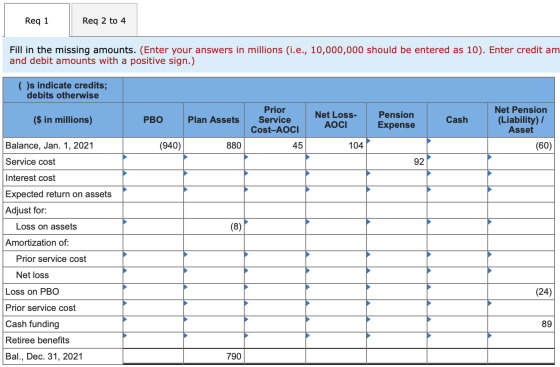Image resolution: width=560 pixels, height=367 pixels.
Task: Click Retiree benefits Plan Assets cell
Action: [214, 340]
